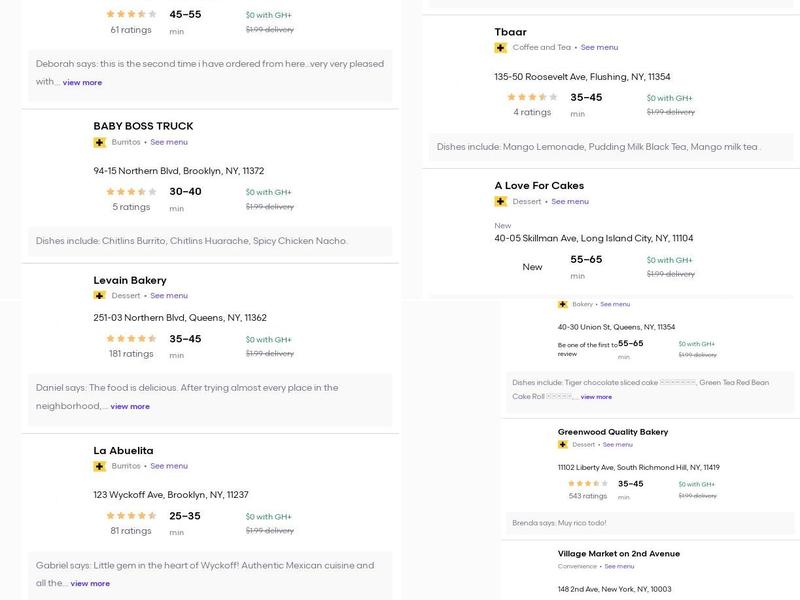
Task: Click GH+ badge under A Love For Cakes
Action: (x=500, y=202)
